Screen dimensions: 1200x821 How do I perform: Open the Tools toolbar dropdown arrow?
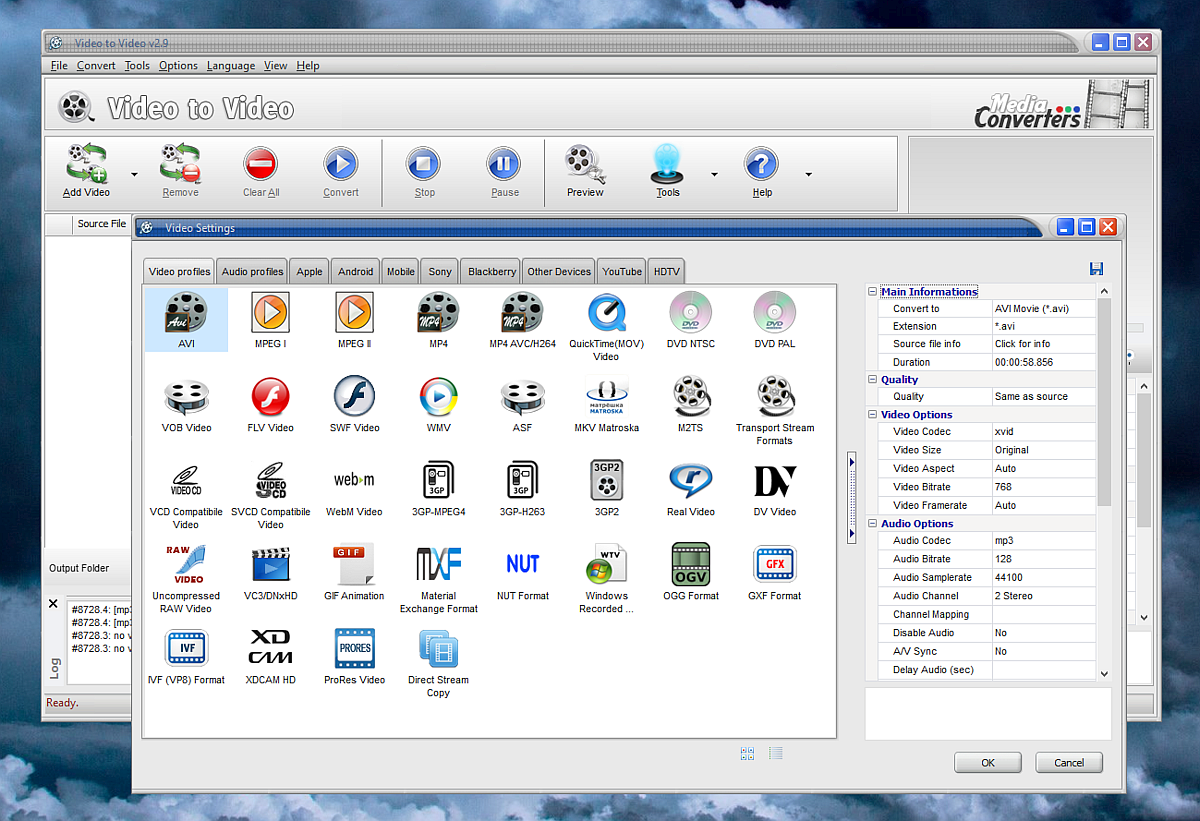(714, 174)
